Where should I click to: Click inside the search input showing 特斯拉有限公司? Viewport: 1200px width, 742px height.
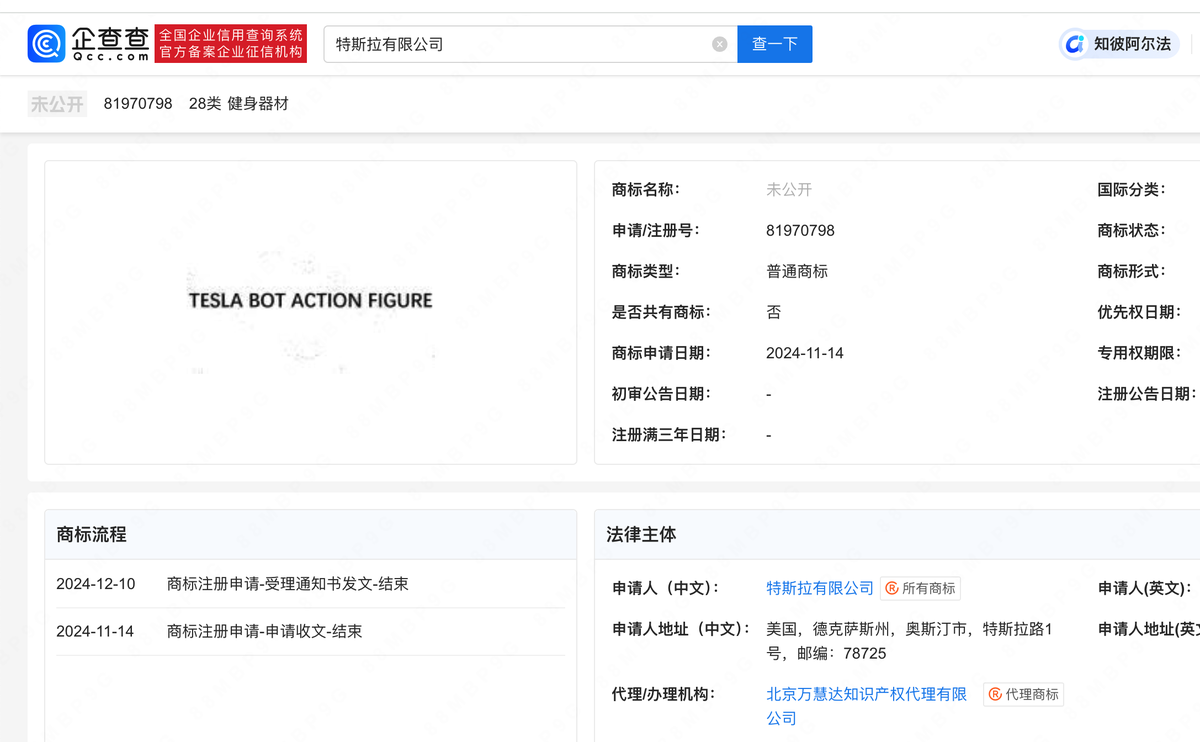tap(500, 43)
